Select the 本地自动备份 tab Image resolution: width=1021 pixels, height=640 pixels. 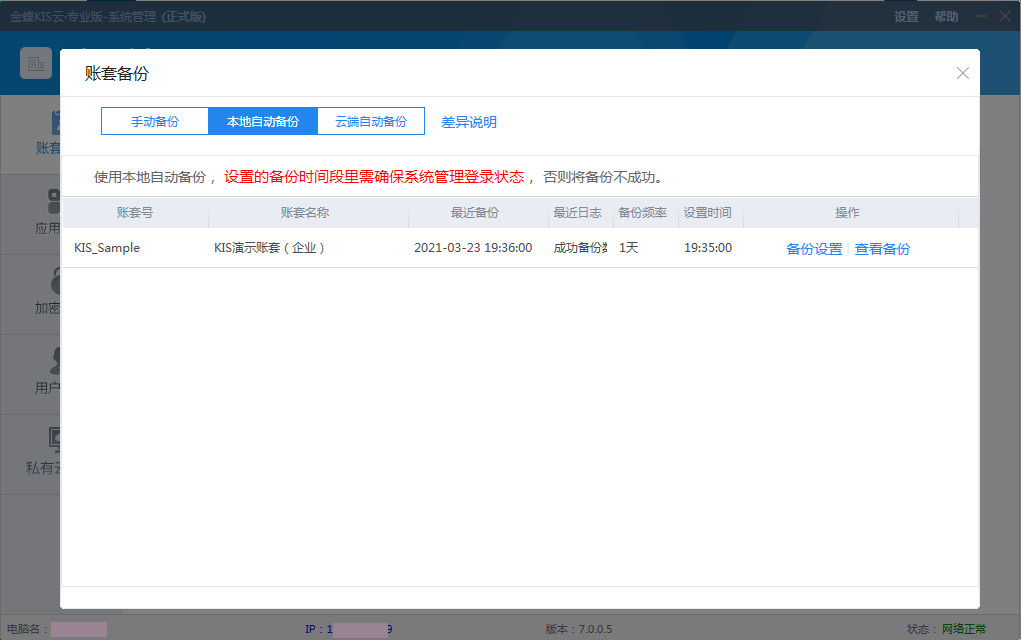pyautogui.click(x=262, y=122)
